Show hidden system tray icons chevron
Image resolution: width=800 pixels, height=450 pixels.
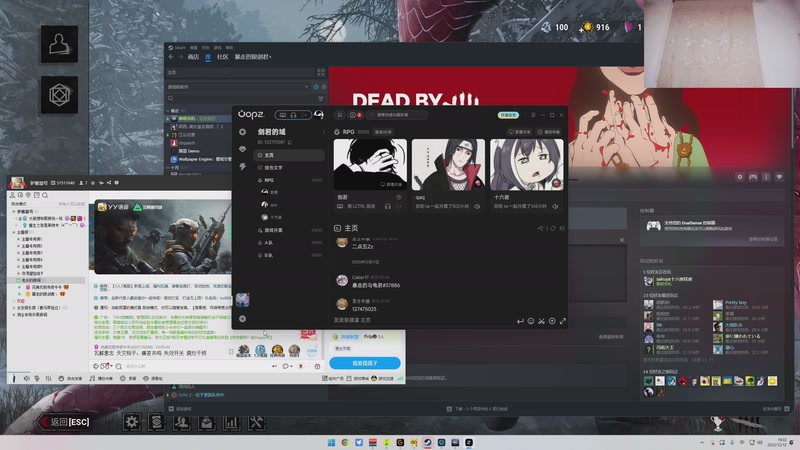(702, 442)
